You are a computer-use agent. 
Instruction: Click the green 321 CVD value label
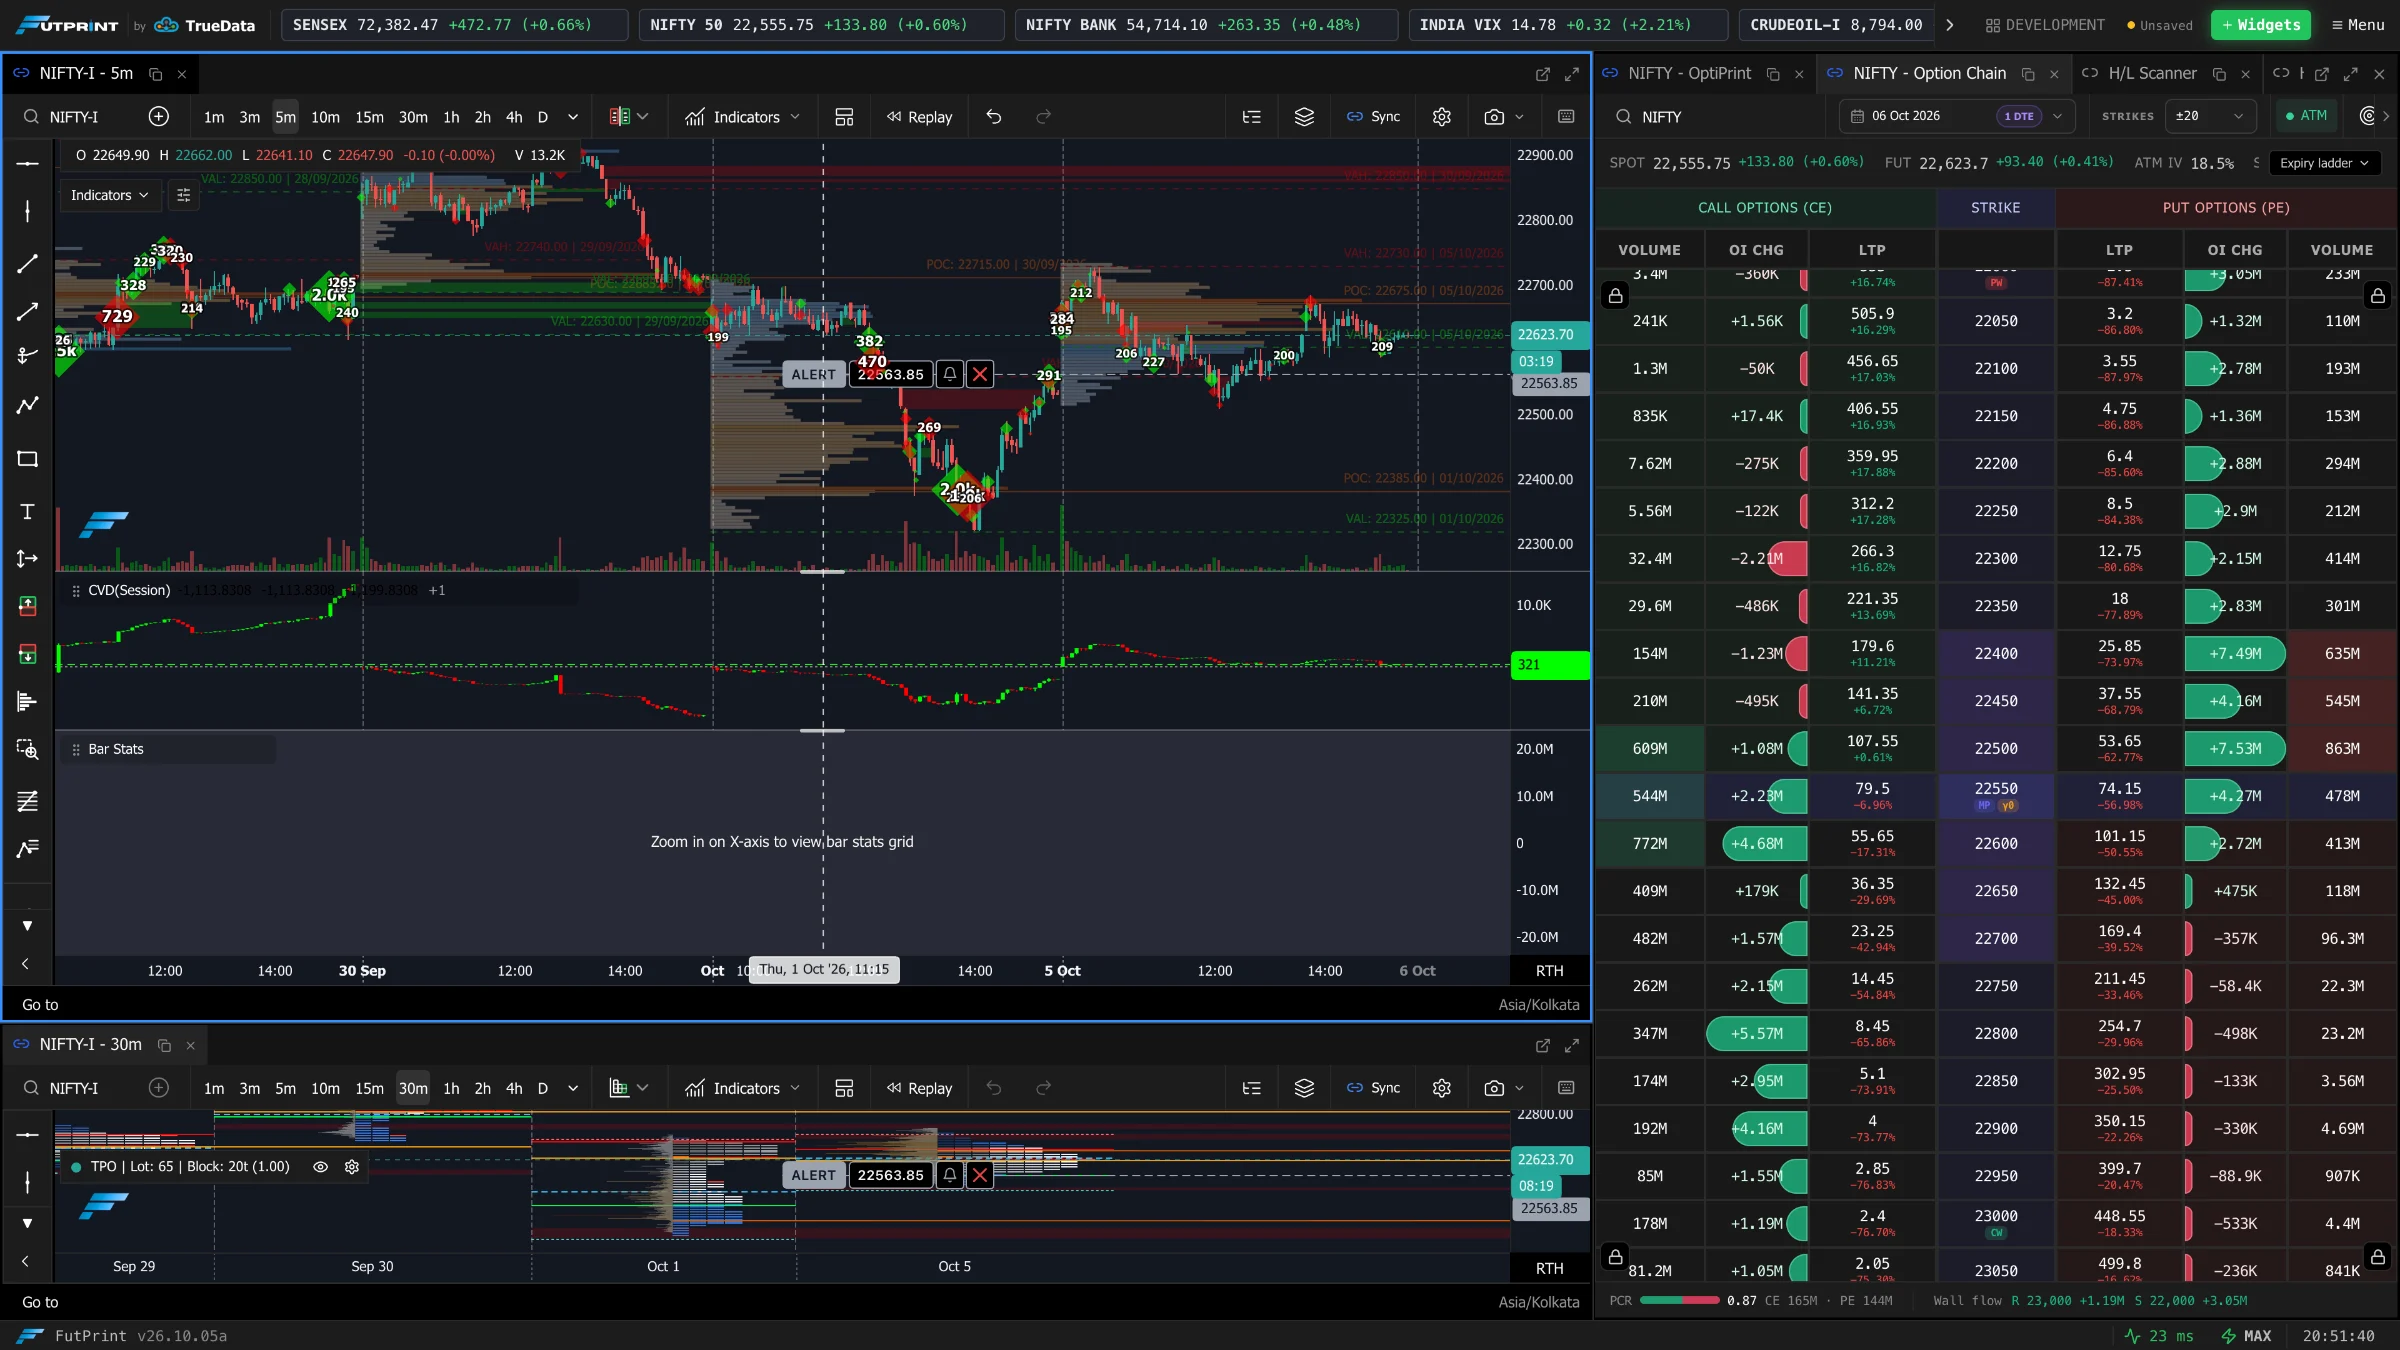coord(1549,665)
